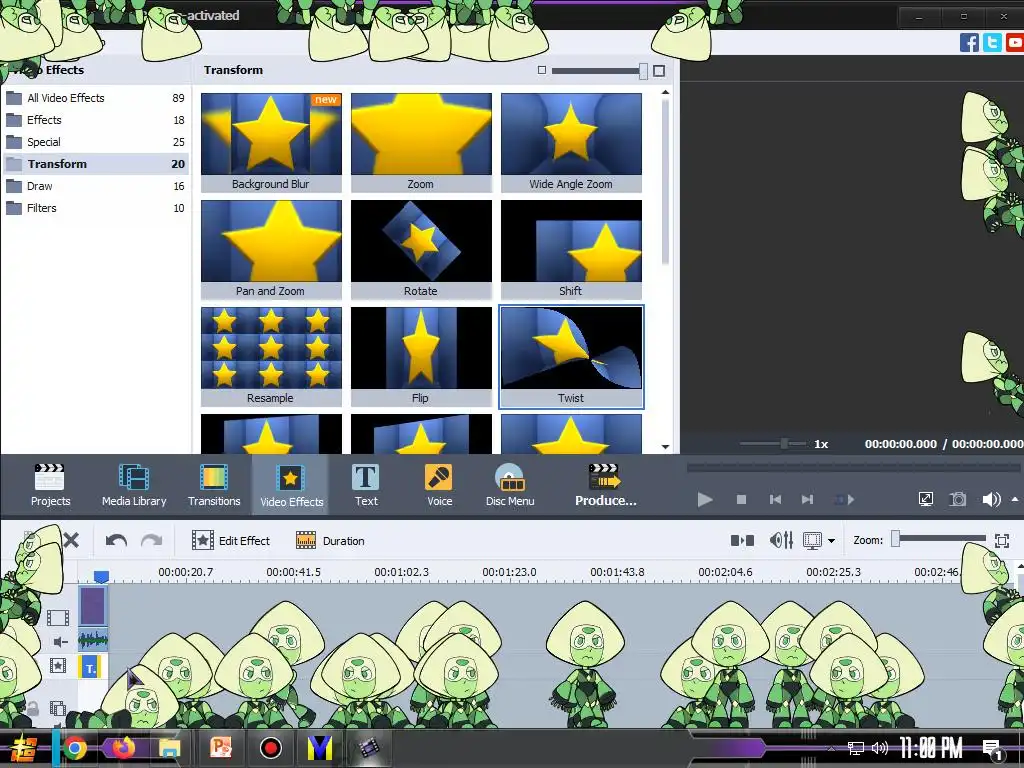Select the text effect clip on timeline
This screenshot has width=1024, height=768.
pyautogui.click(x=89, y=667)
